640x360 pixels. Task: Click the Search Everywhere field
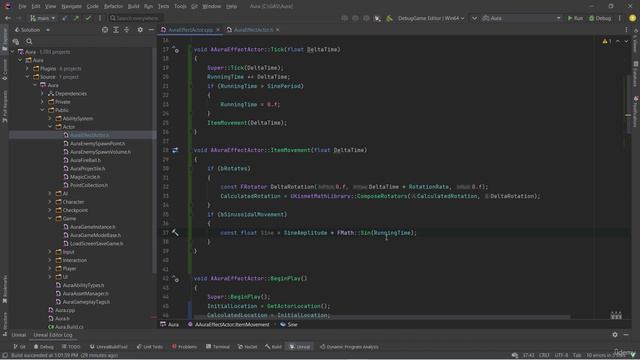136,18
